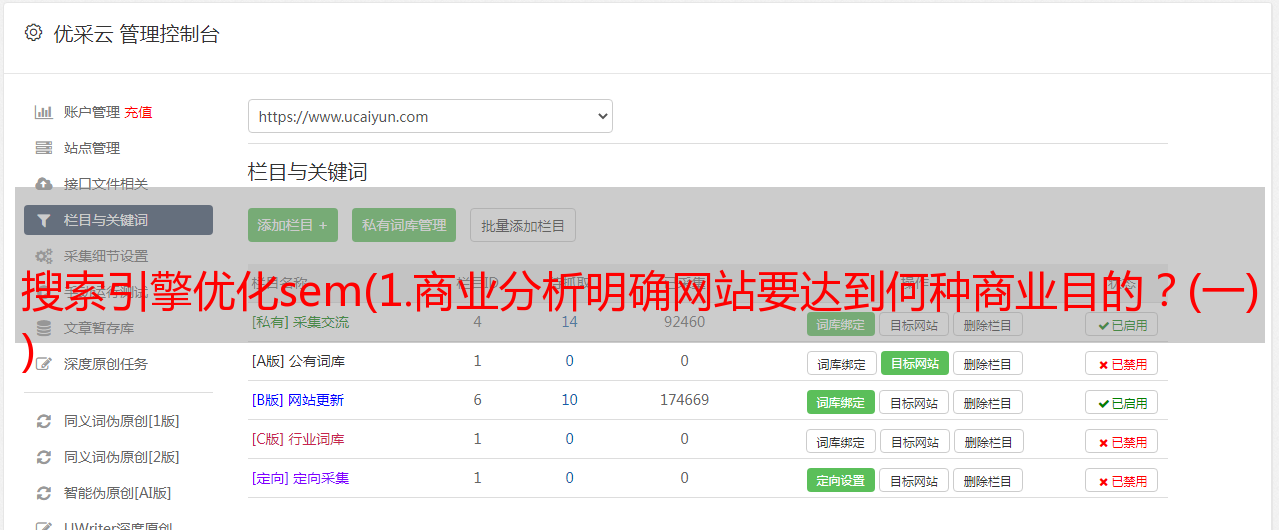Click 删除栏目 in the 定向采集 row
1279x530 pixels.
(988, 480)
